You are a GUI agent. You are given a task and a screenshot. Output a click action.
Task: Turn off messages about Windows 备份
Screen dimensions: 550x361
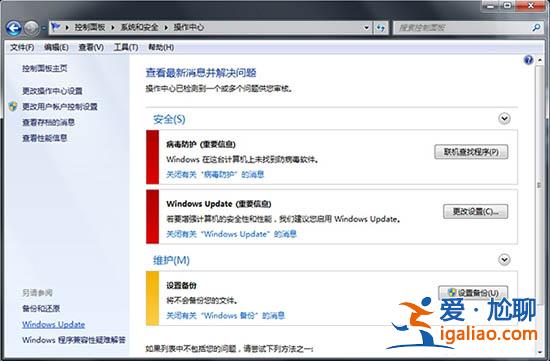tap(225, 315)
